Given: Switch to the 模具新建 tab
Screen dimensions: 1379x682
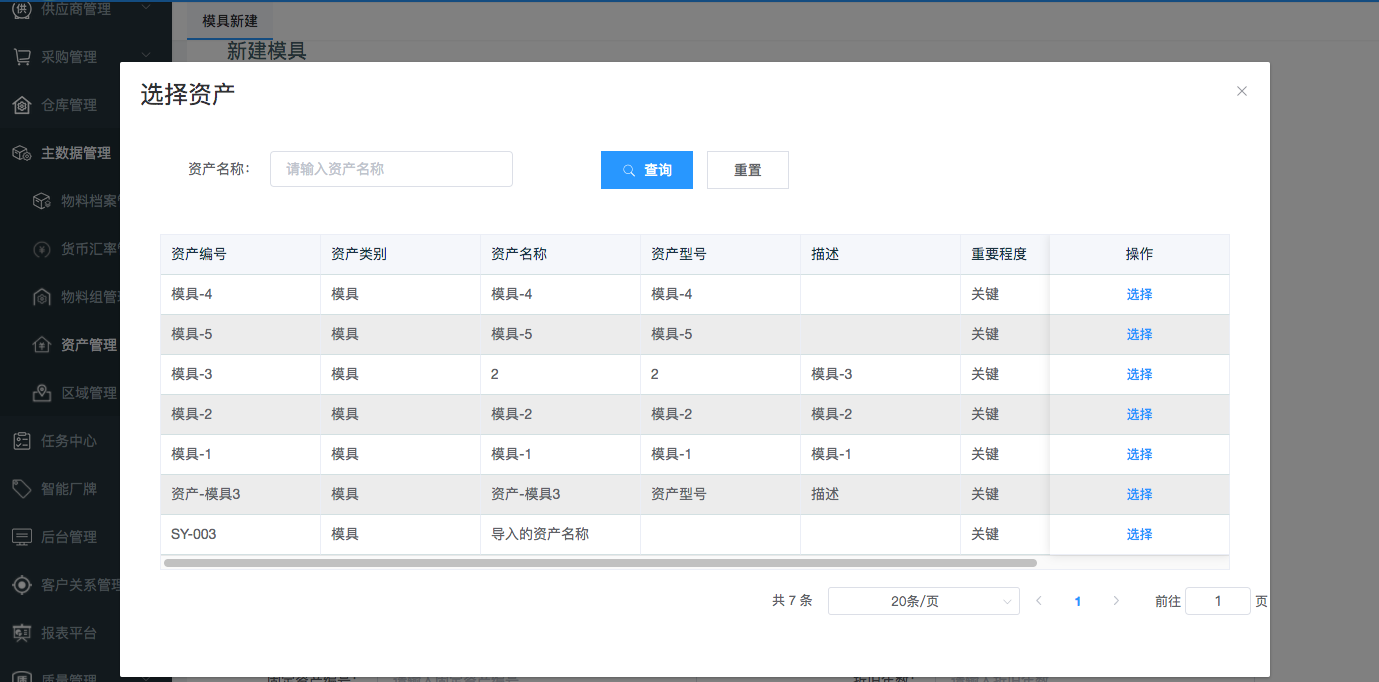Looking at the screenshot, I should [230, 21].
